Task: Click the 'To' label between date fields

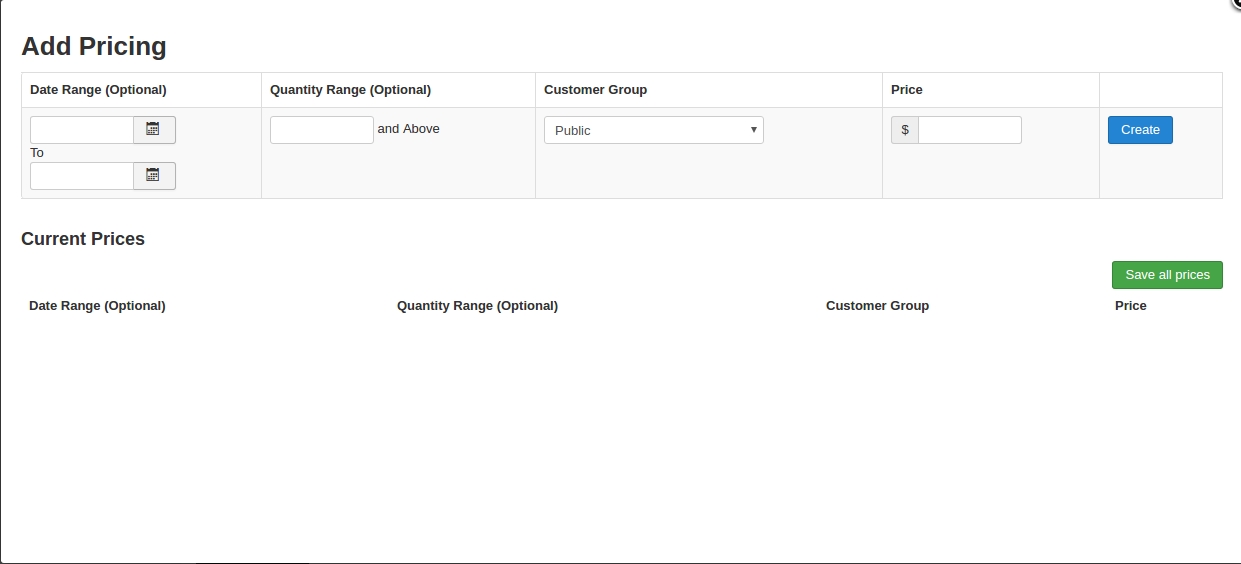Action: click(37, 153)
